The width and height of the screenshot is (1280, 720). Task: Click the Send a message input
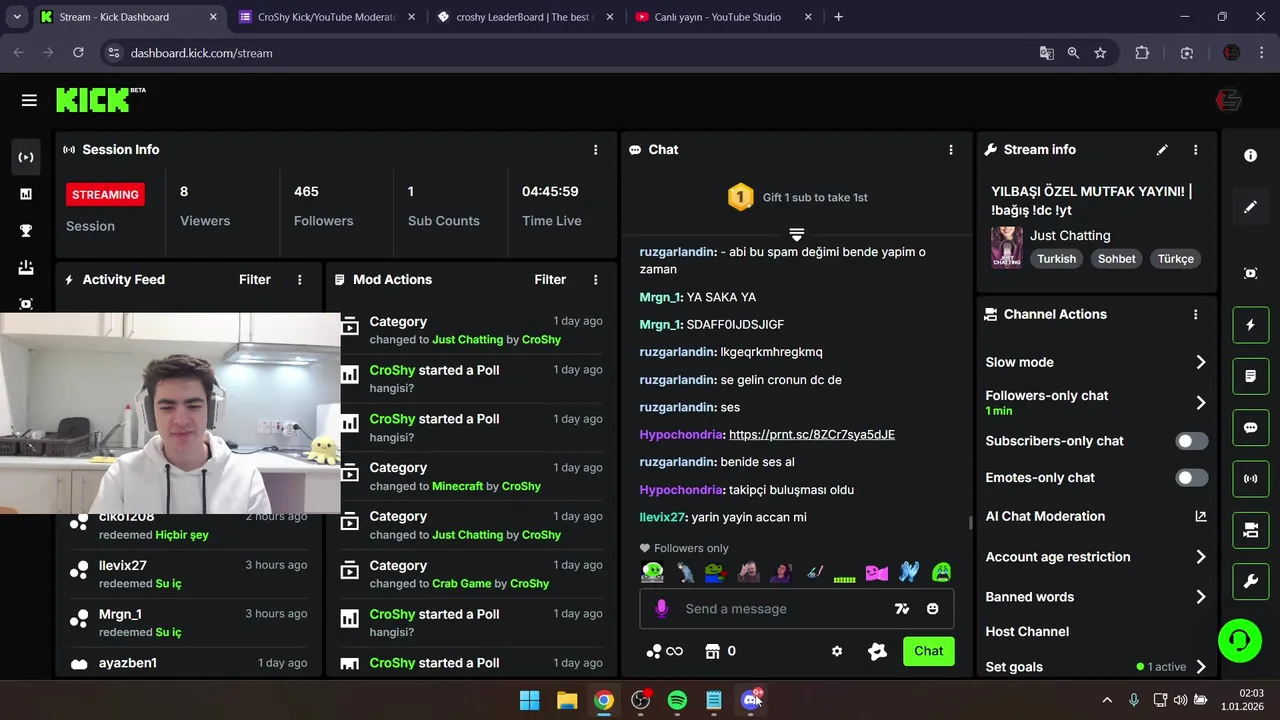(785, 609)
